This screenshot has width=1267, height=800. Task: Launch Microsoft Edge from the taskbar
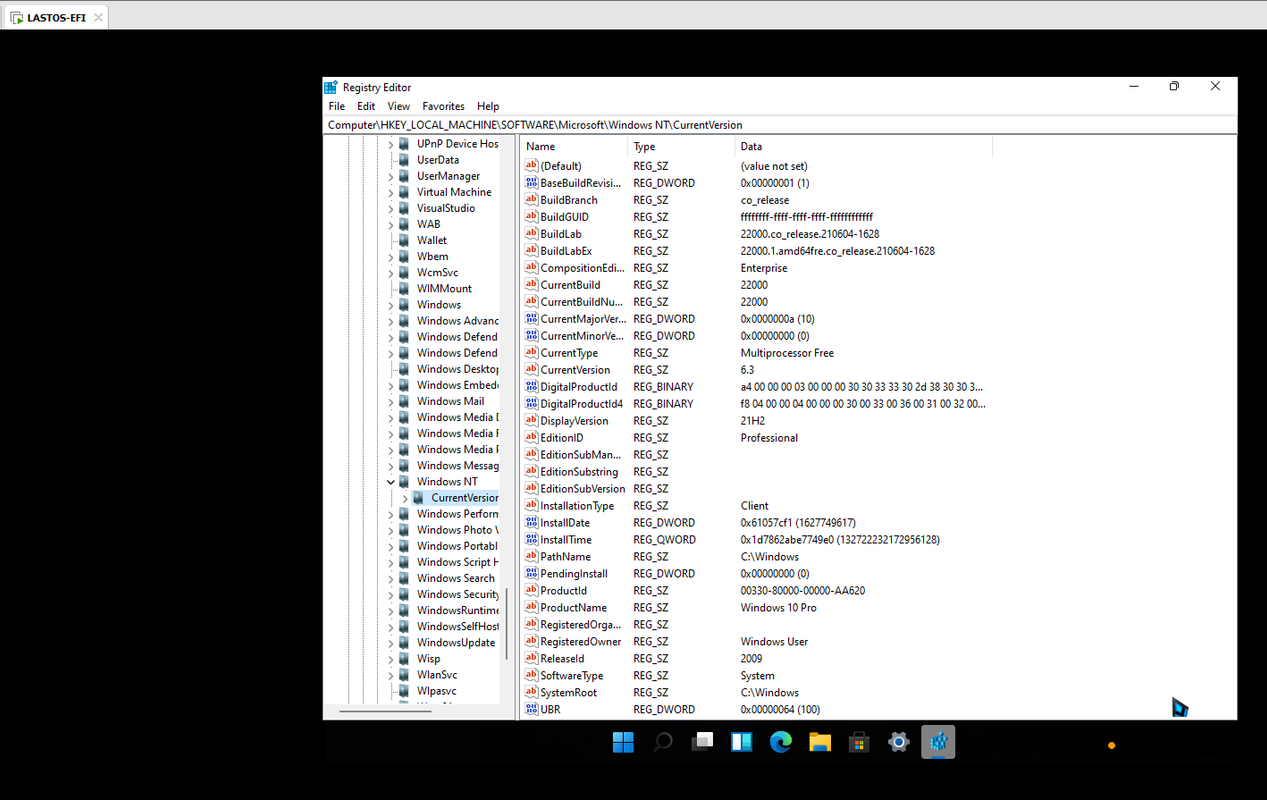click(781, 742)
